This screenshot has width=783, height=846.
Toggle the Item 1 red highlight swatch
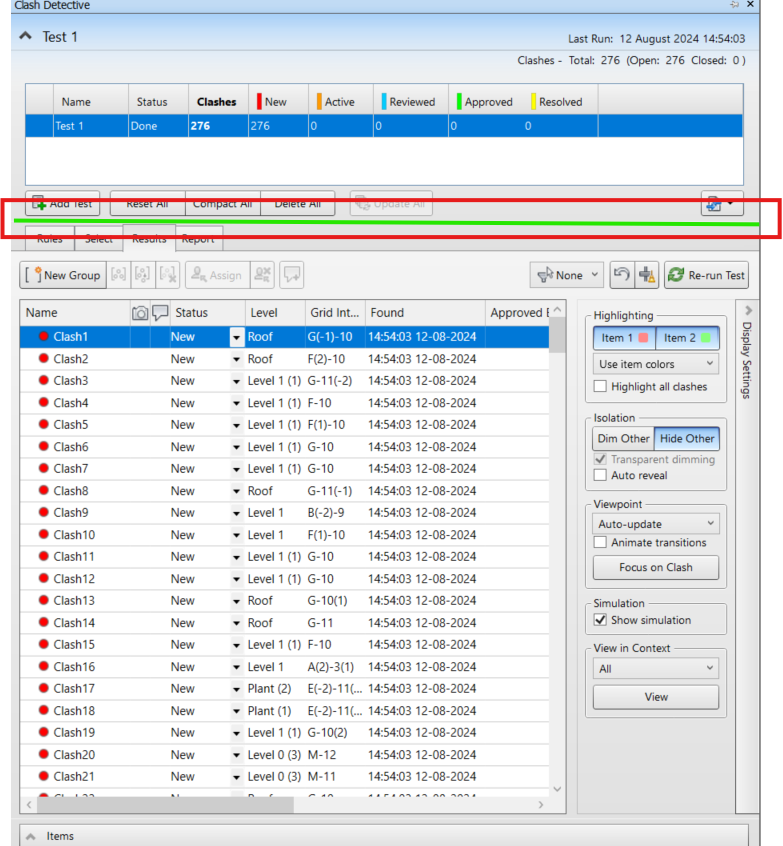(643, 338)
